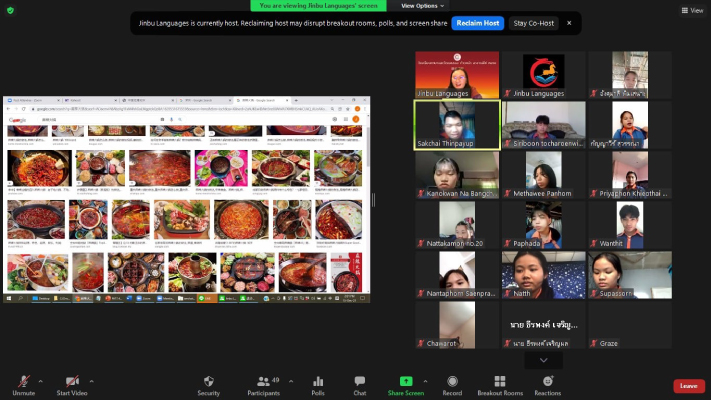The height and width of the screenshot is (400, 711).
Task: Open the Chat panel
Action: [359, 384]
